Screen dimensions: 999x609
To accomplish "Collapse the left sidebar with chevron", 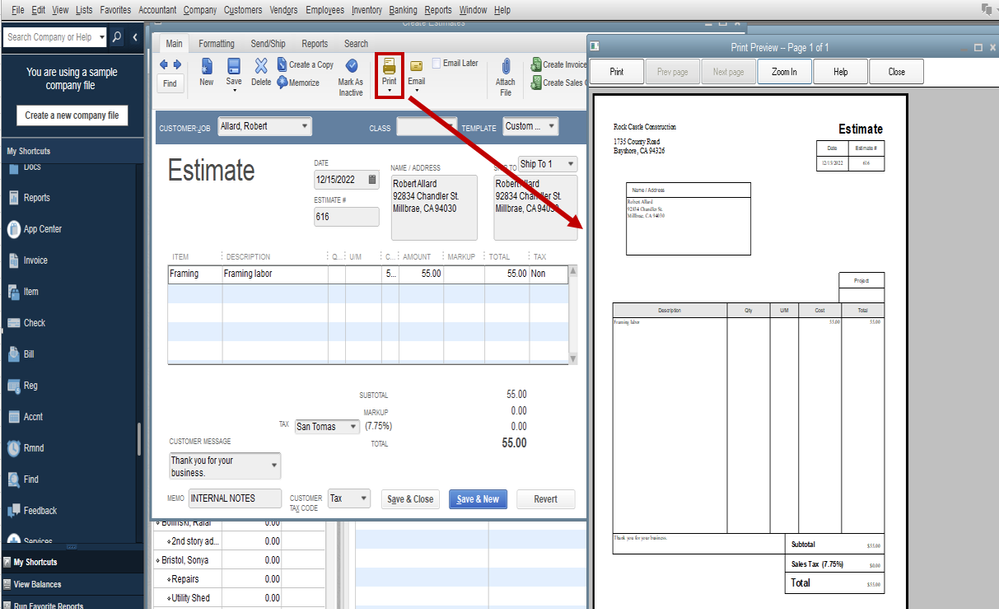I will [x=135, y=37].
